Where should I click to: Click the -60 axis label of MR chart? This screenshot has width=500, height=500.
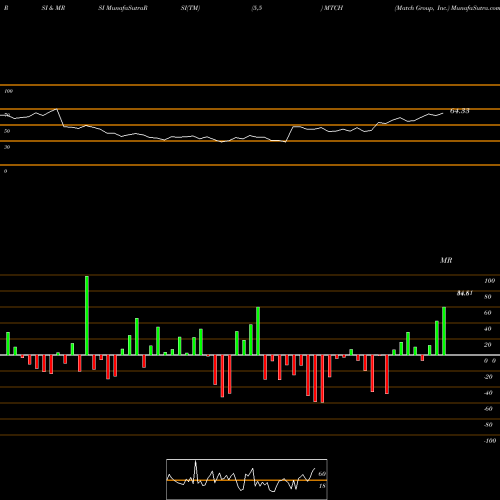click(x=488, y=409)
